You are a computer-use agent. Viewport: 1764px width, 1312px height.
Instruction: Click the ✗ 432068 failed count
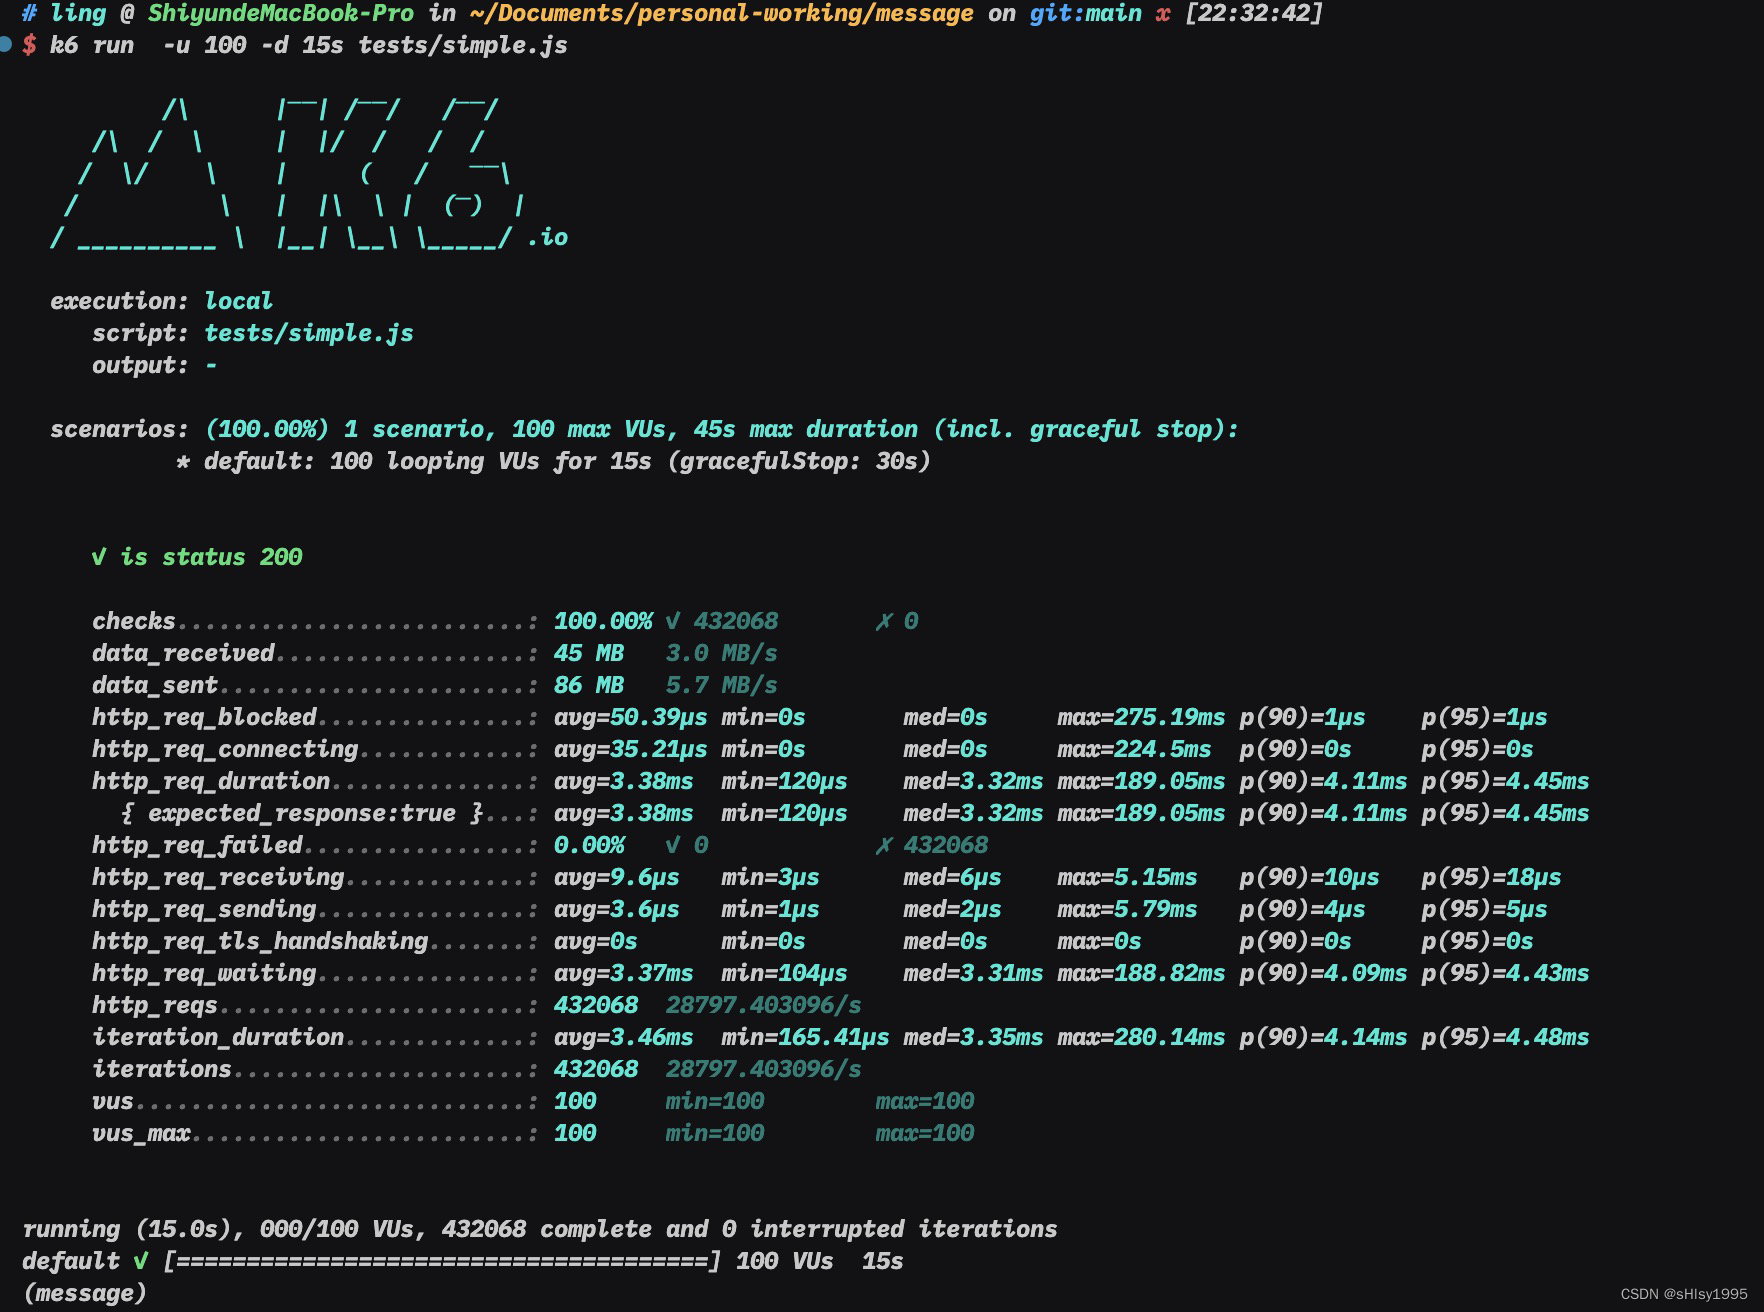932,845
